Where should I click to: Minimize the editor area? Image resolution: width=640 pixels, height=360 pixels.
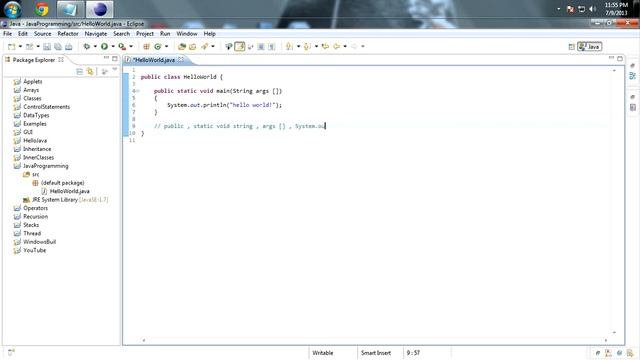coord(611,58)
